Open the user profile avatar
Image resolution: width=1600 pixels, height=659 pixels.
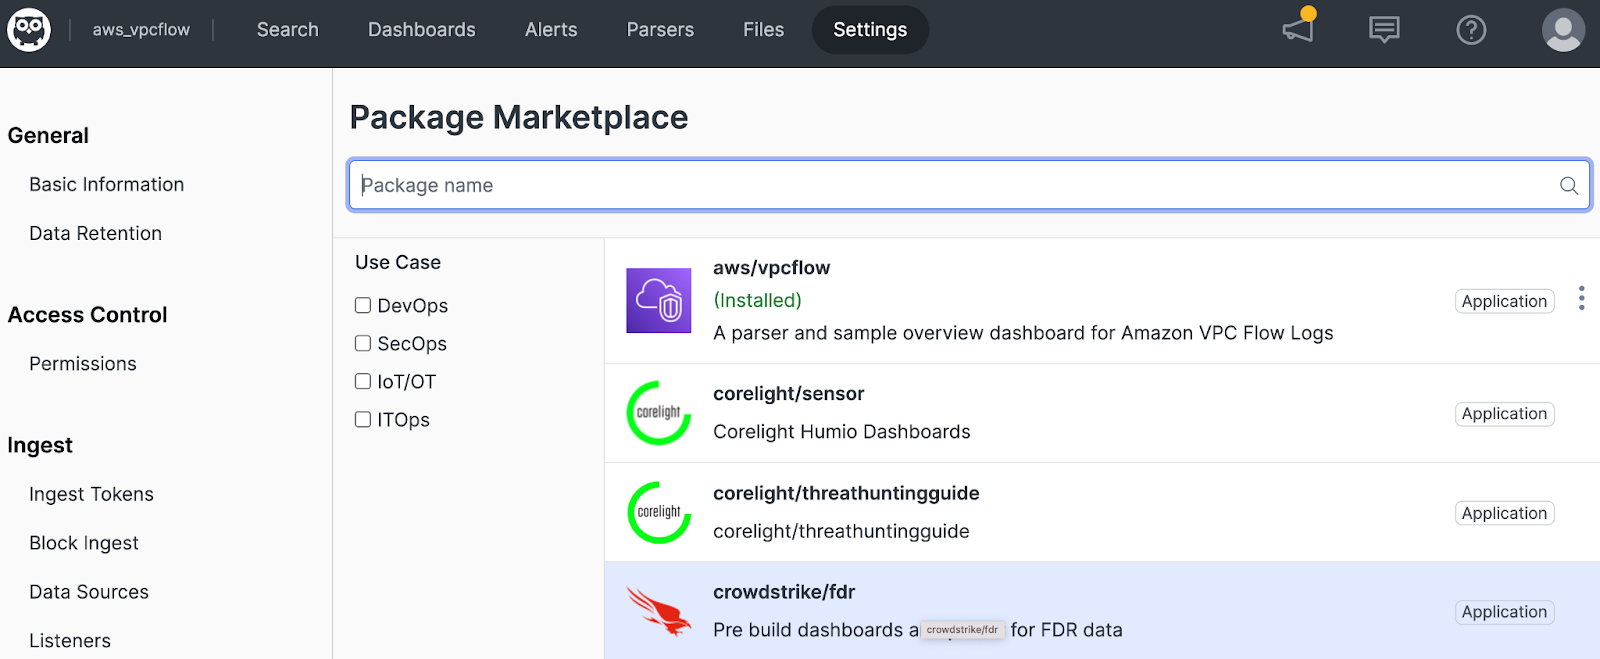point(1563,30)
